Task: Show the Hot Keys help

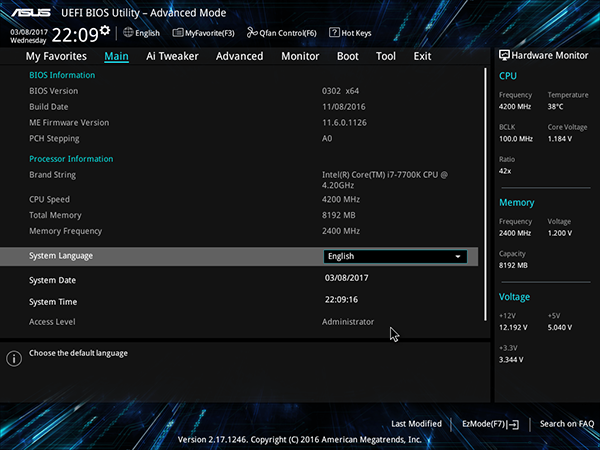Action: click(350, 33)
